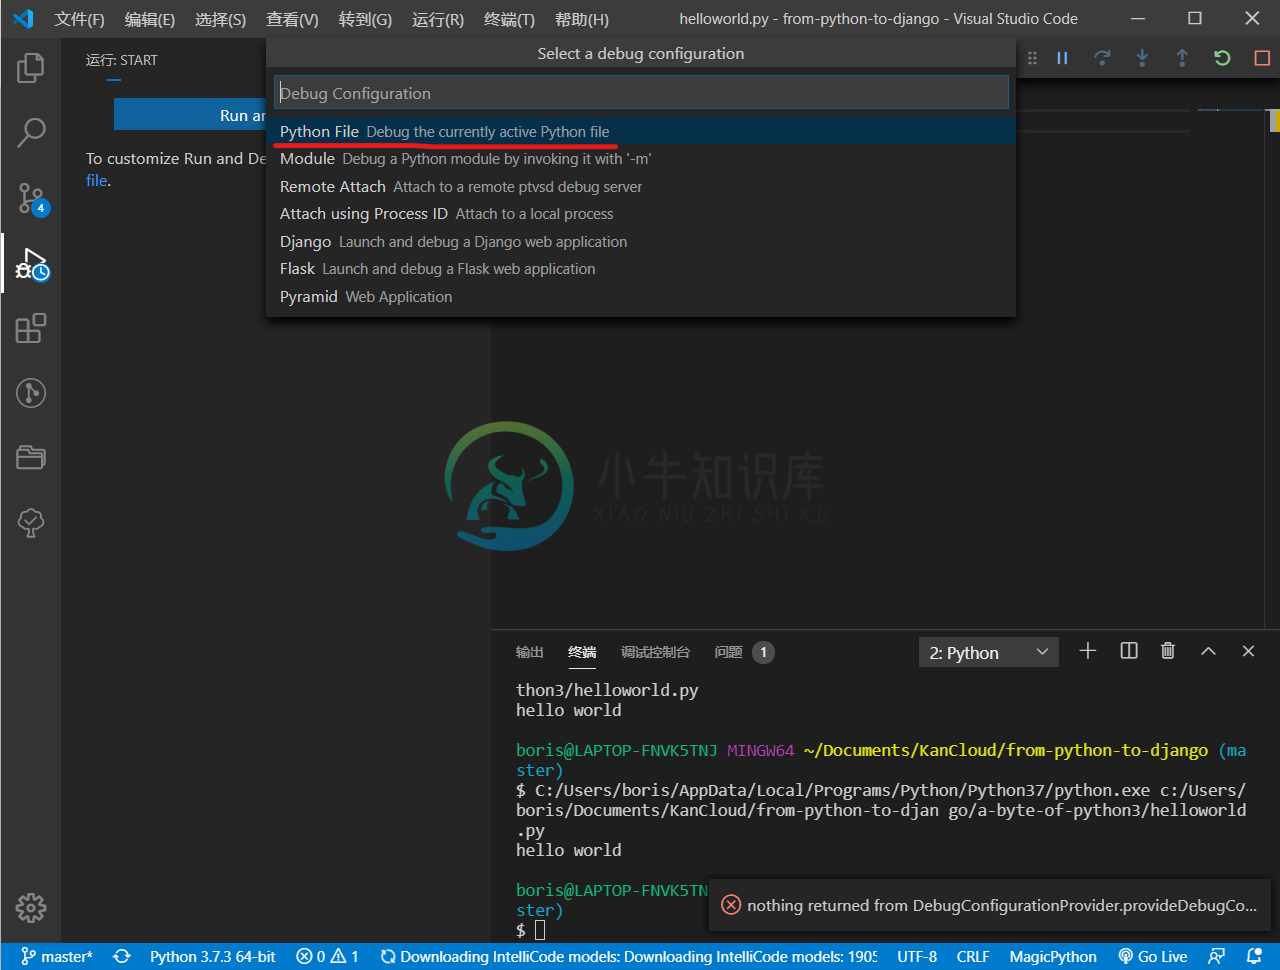Screen dimensions: 1280x970
Task: Click the debug Step Over icon
Action: (x=1102, y=58)
